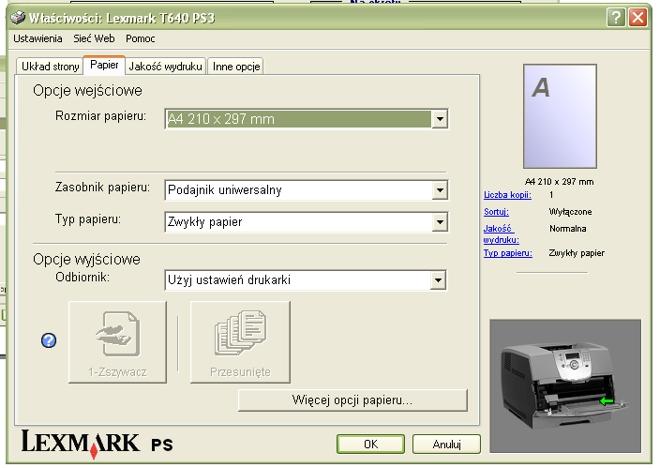Switch to the Układ strony tab

(x=50, y=66)
